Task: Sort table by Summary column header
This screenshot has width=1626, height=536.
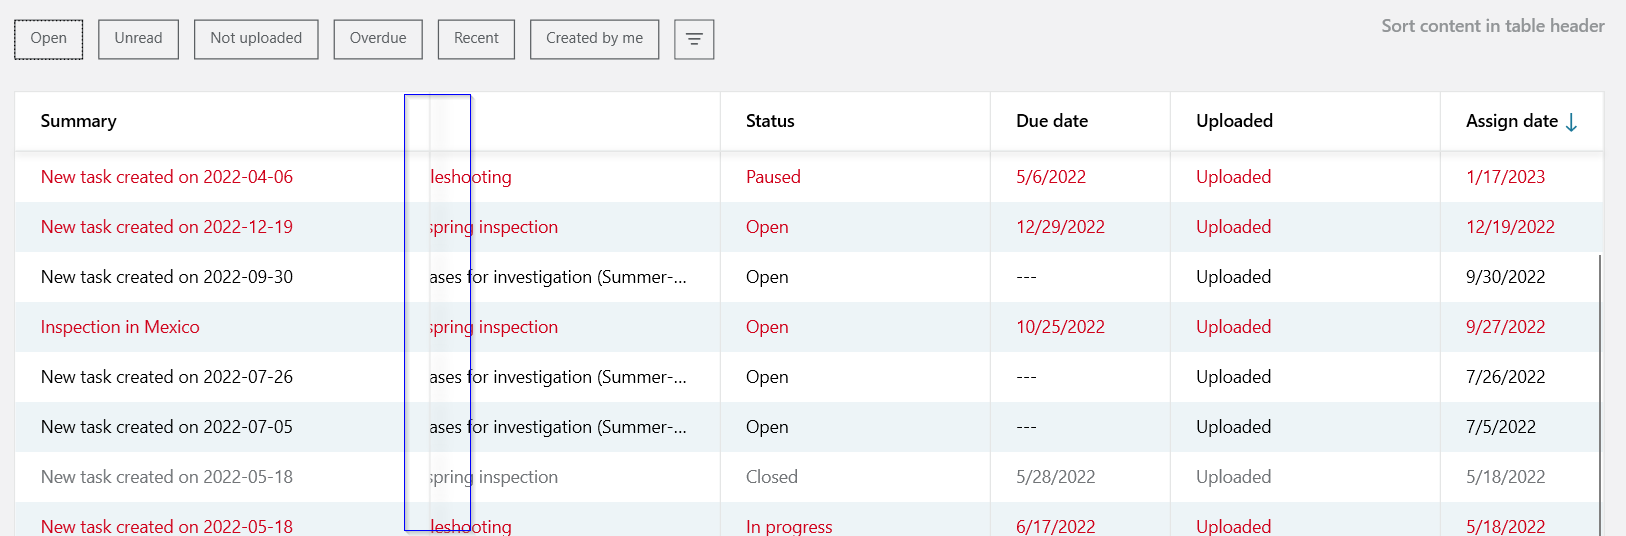Action: pos(79,121)
